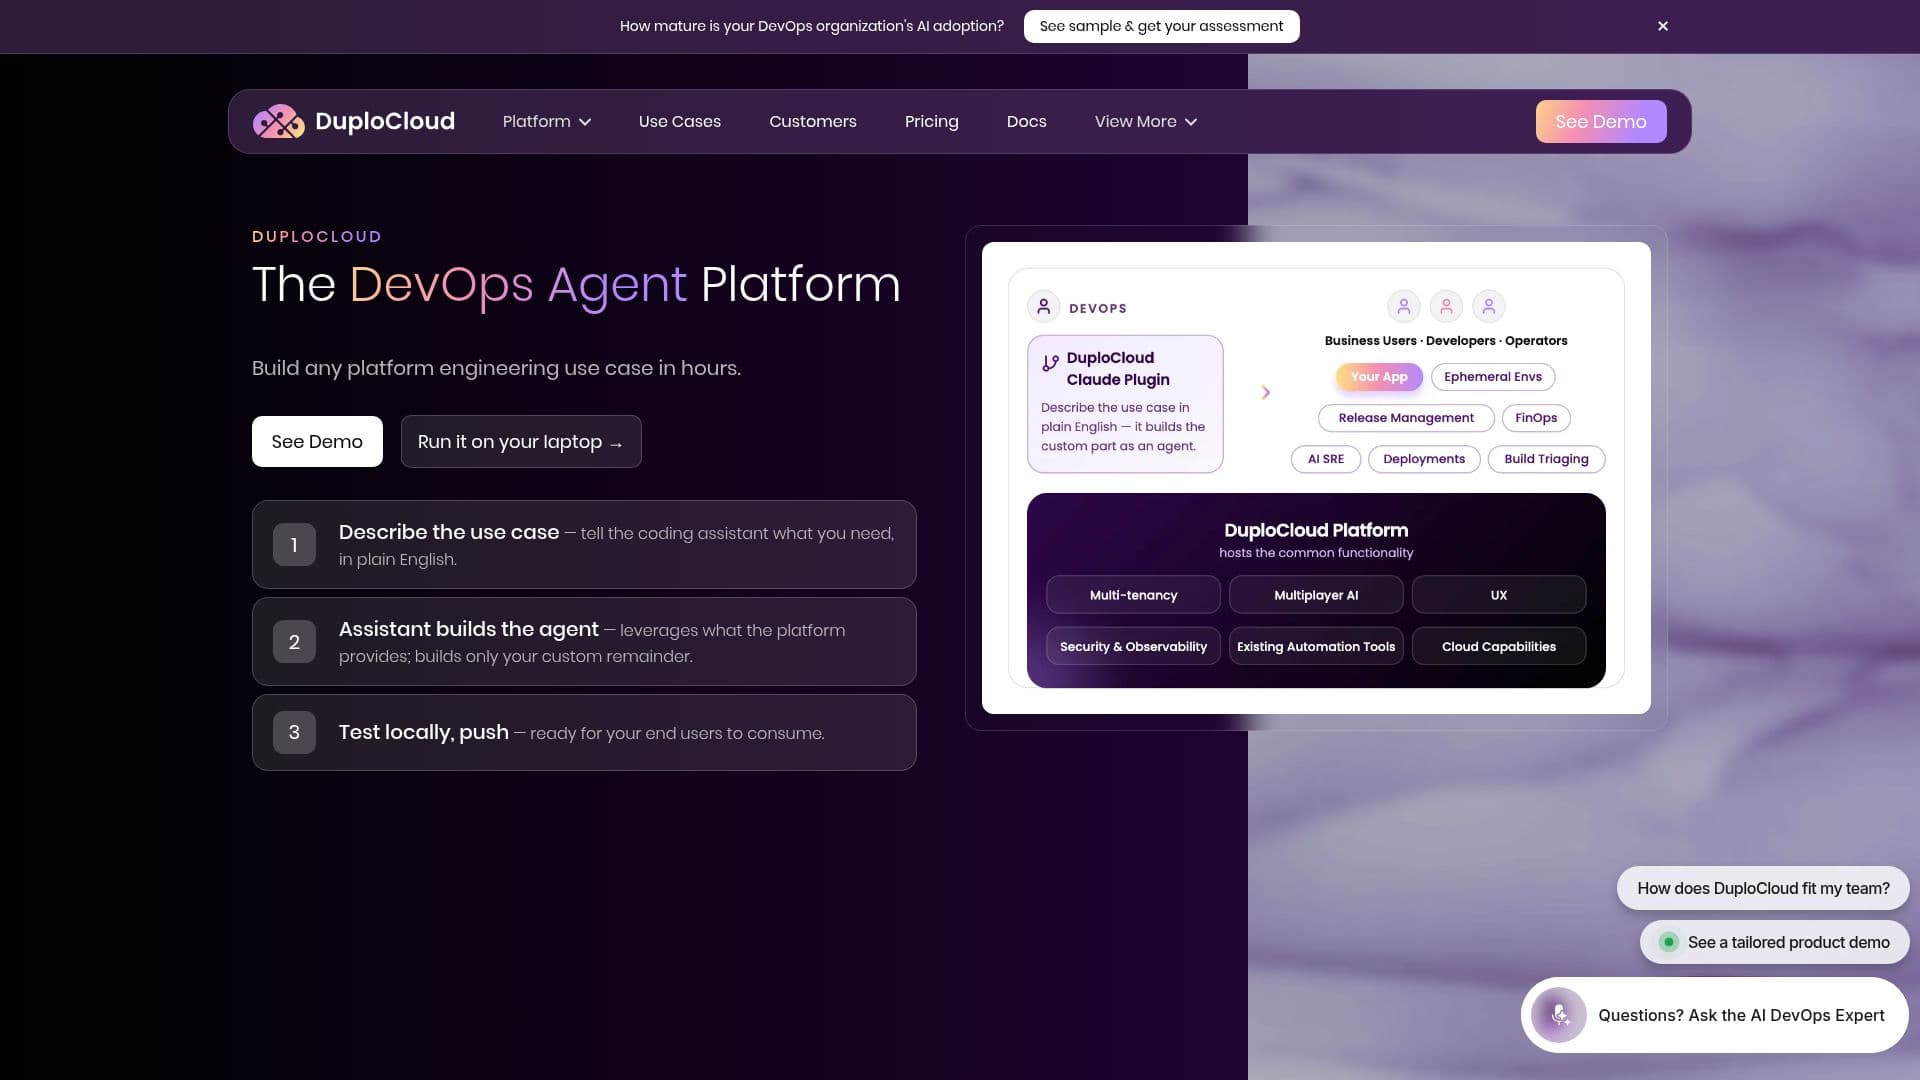1920x1080 pixels.
Task: Click the Your App pill
Action: (x=1379, y=377)
